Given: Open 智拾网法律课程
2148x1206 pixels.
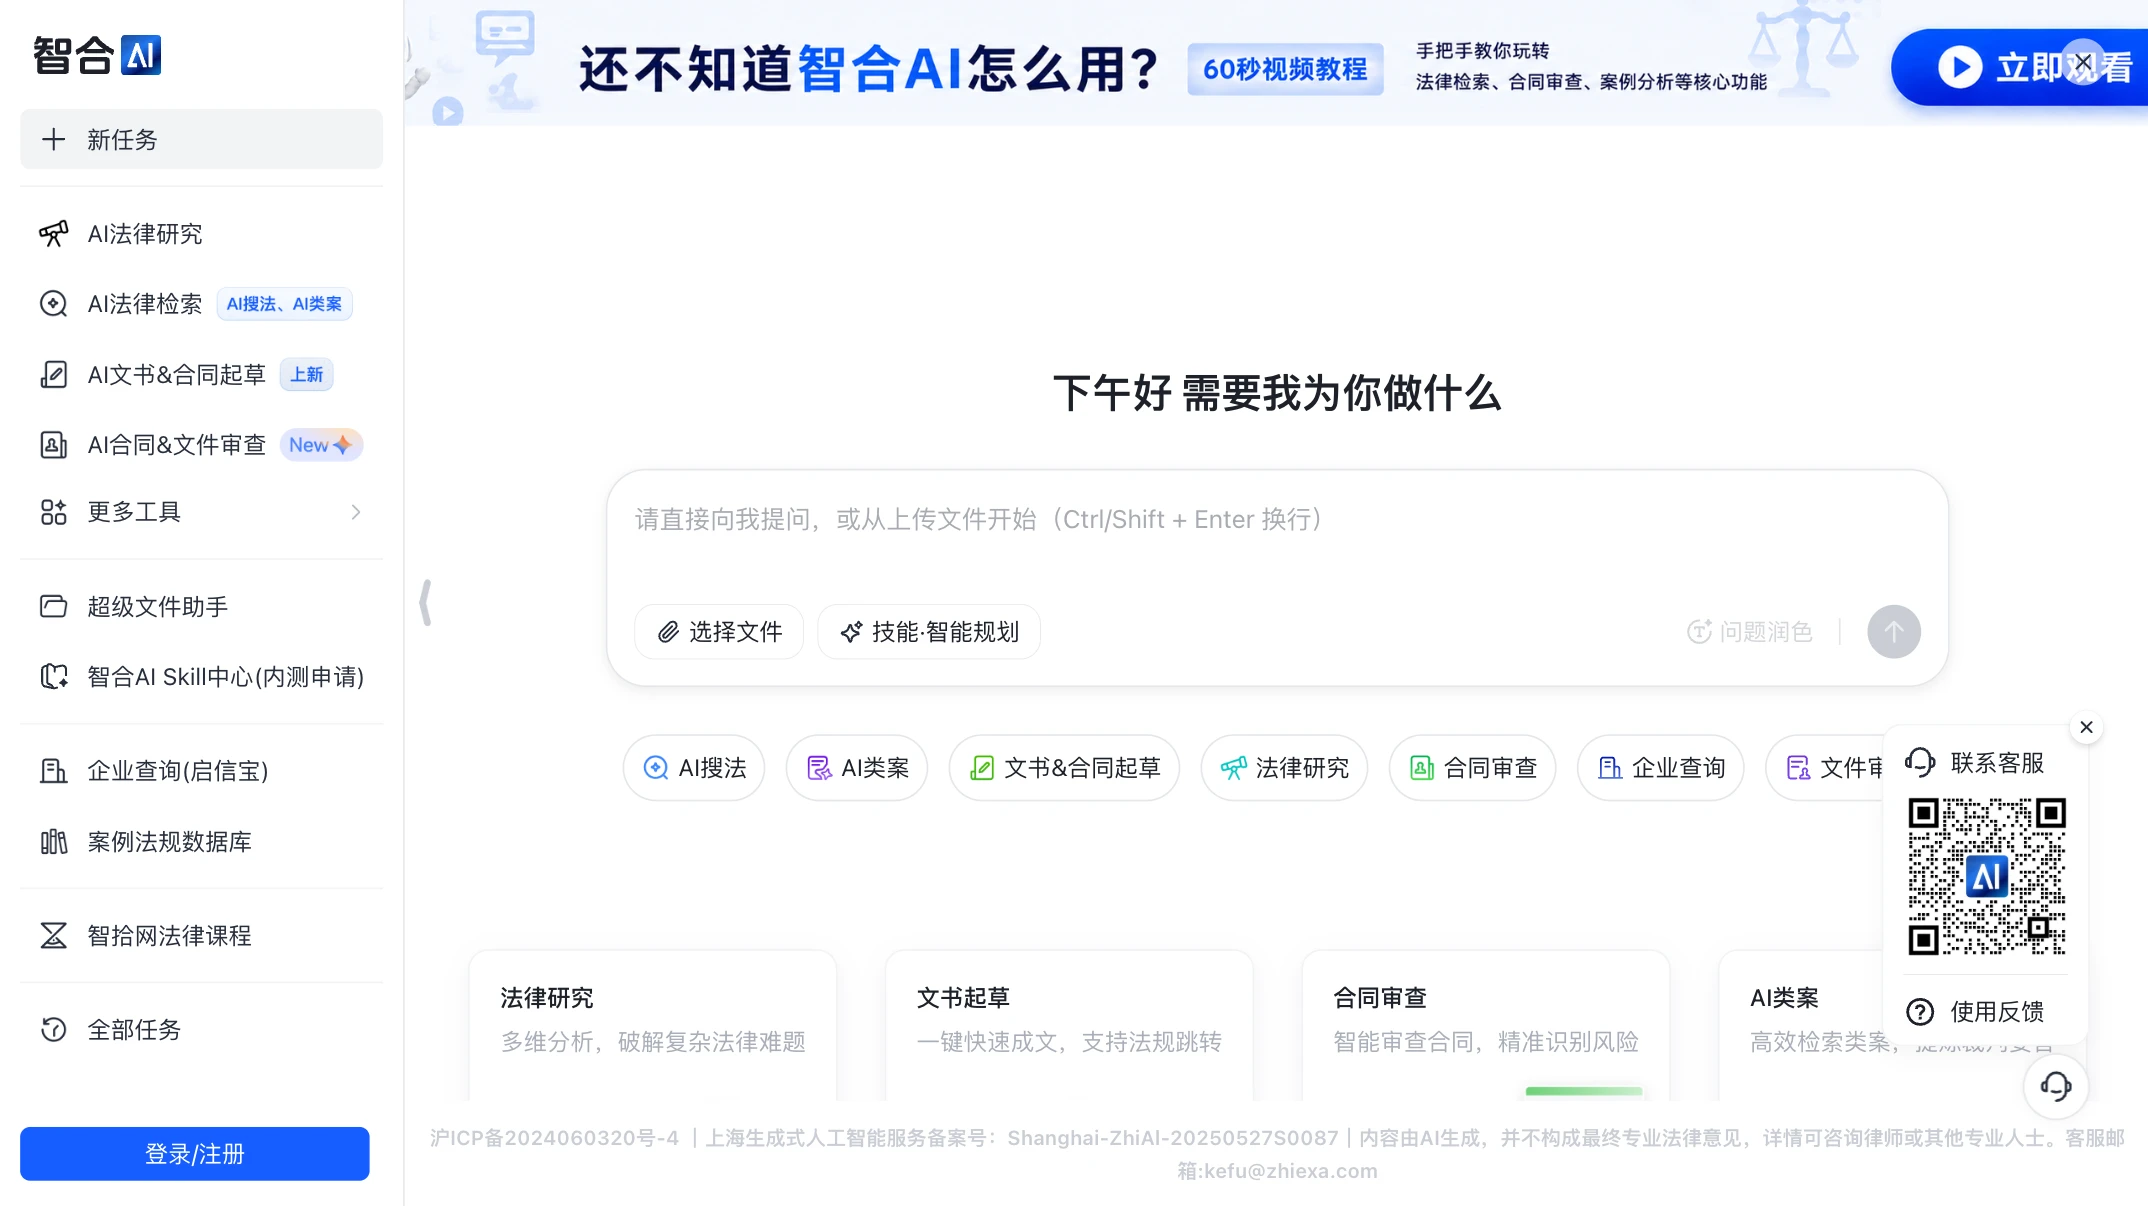Looking at the screenshot, I should [x=201, y=936].
